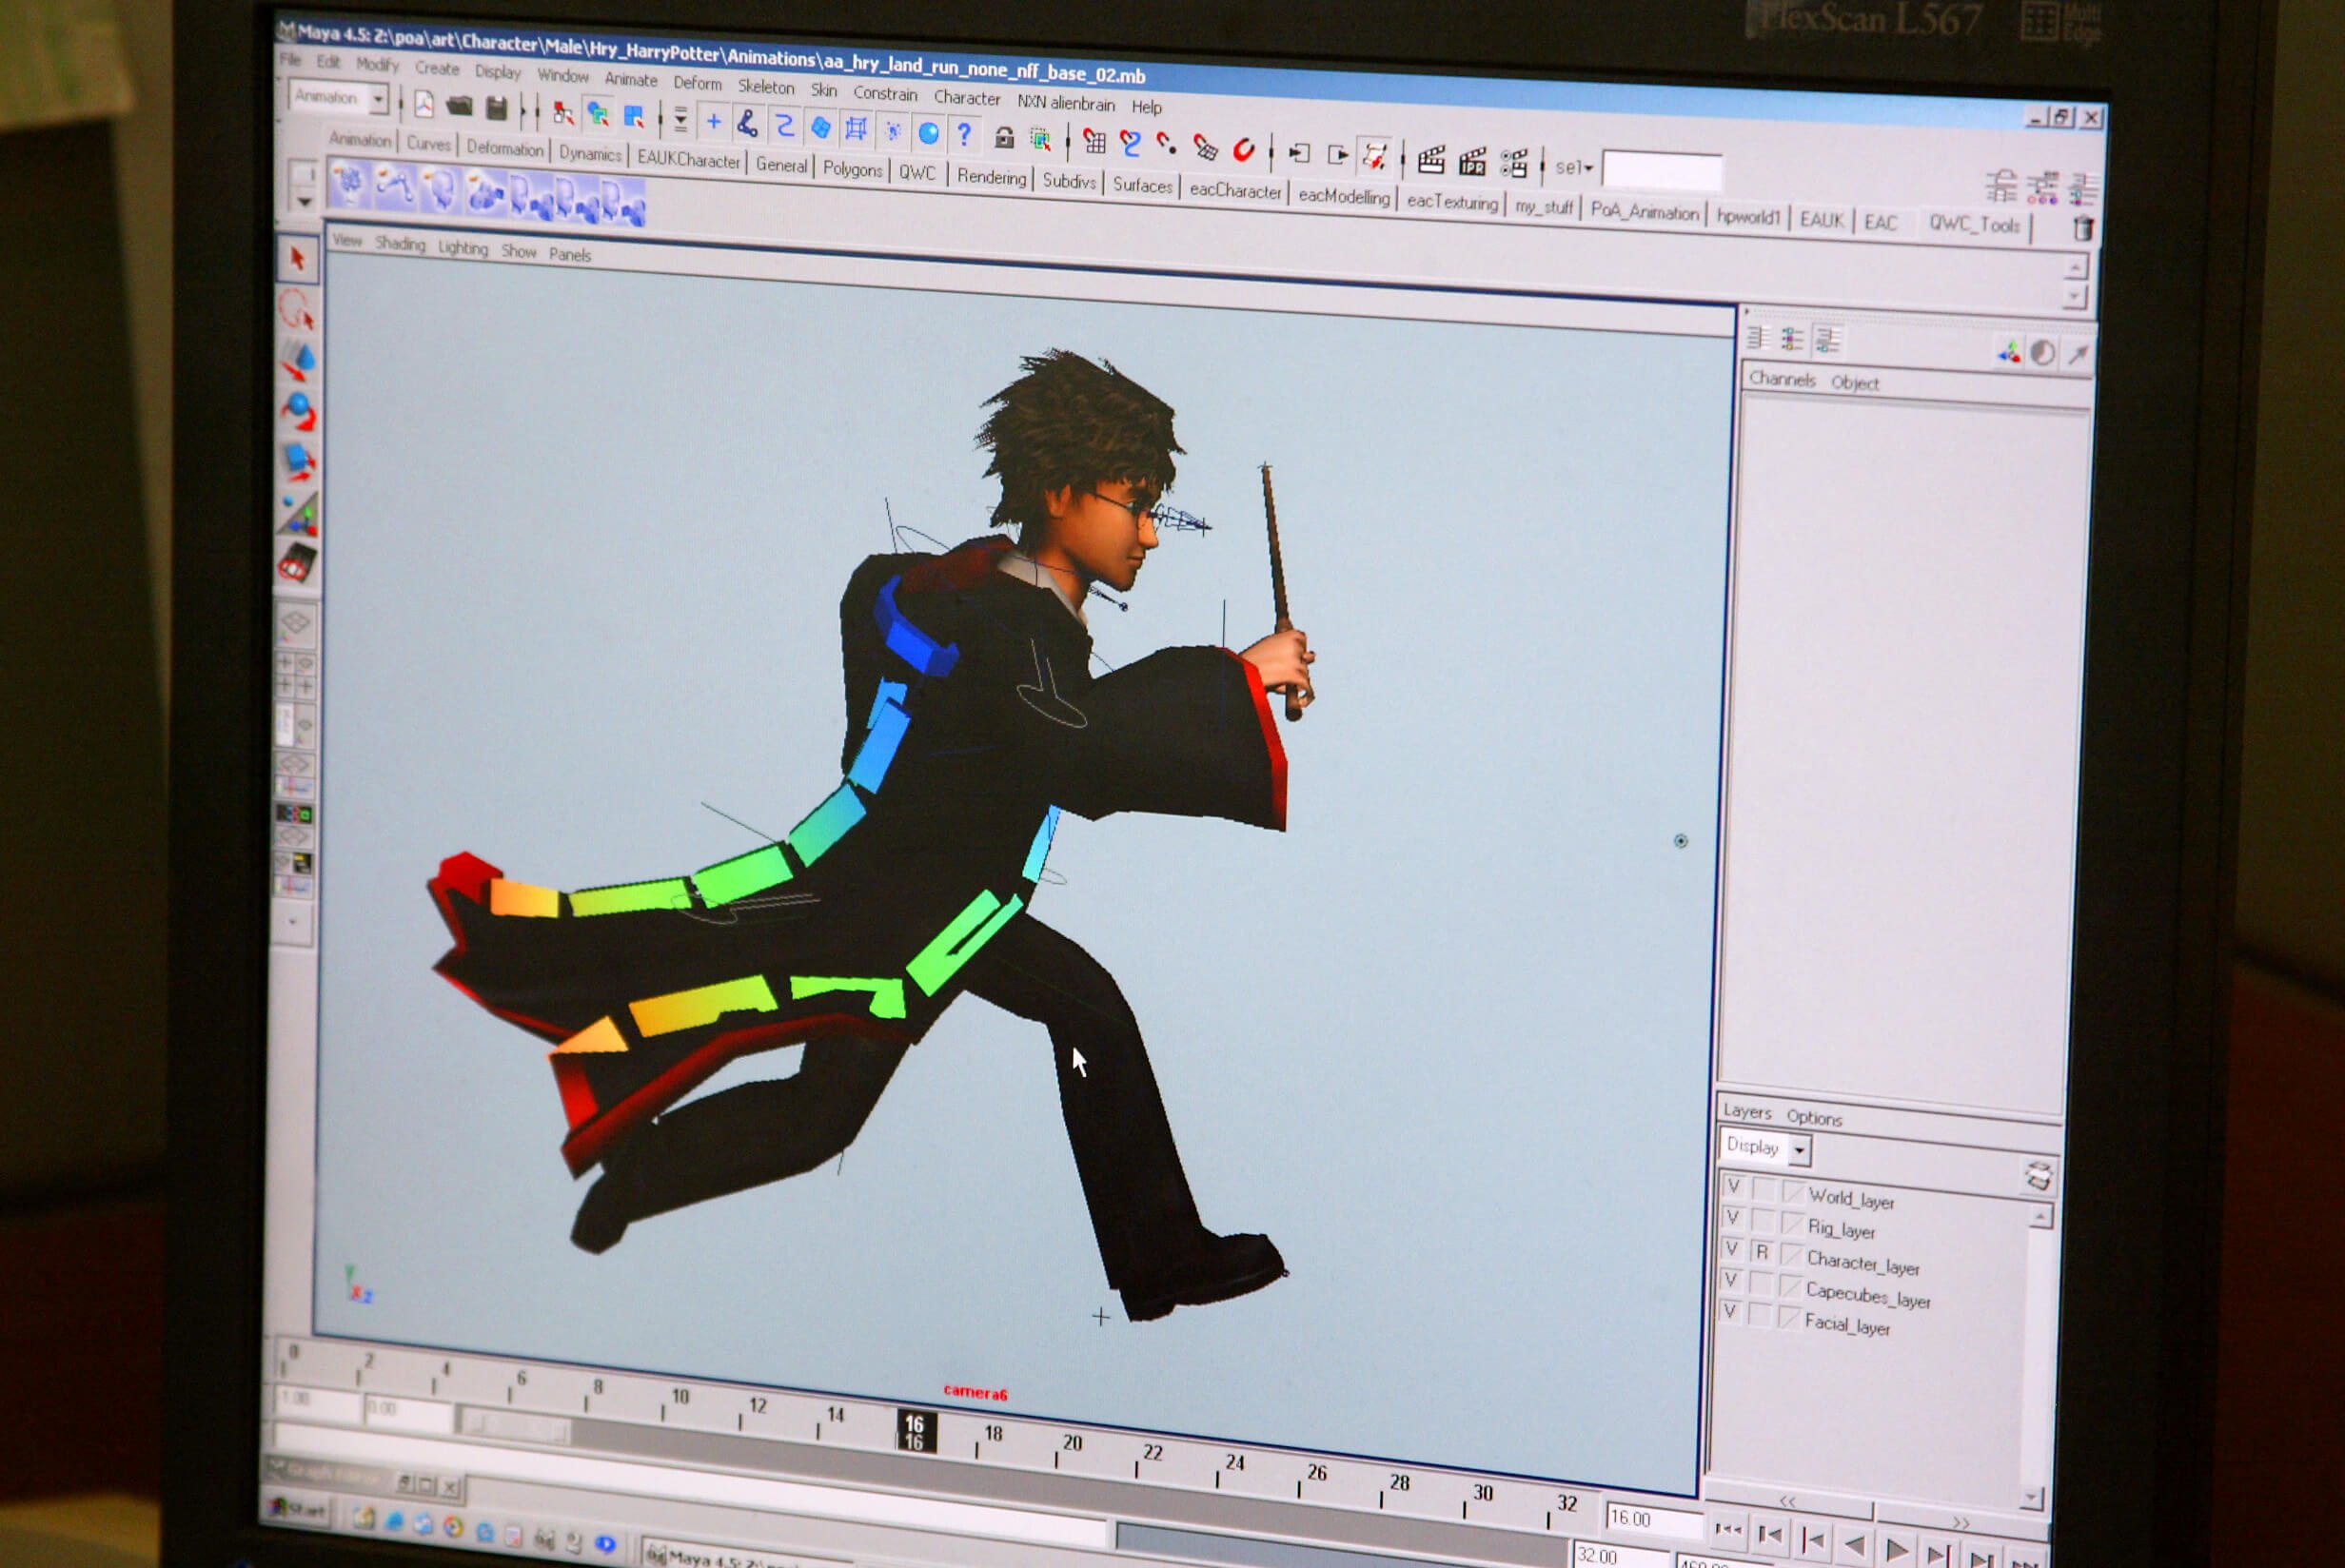
Task: Click the blue plus handles mask icon
Action: click(714, 122)
